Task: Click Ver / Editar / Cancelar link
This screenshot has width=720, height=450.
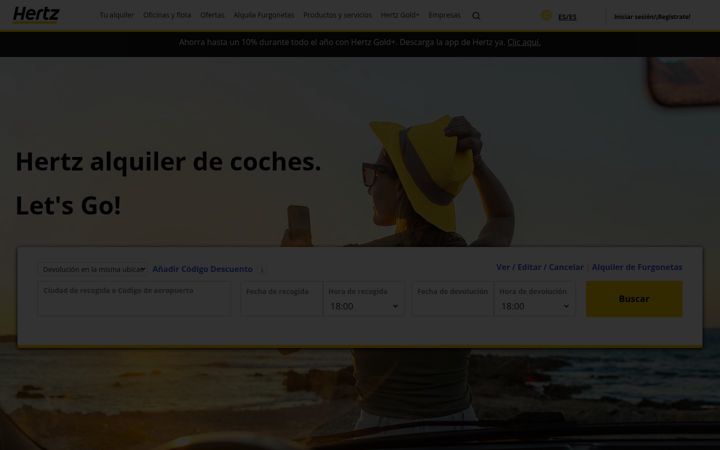Action: pyautogui.click(x=540, y=267)
